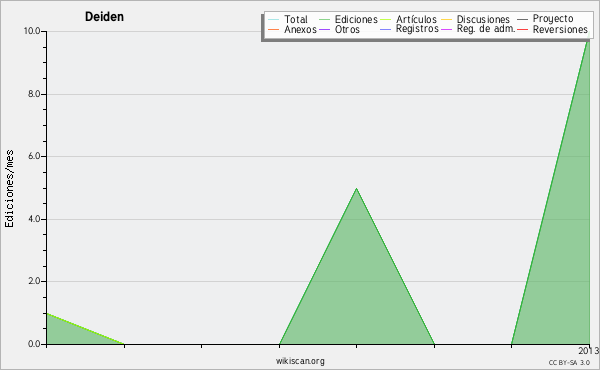Image resolution: width=600 pixels, height=370 pixels.
Task: Click the 8.0 y-axis value
Action: coord(34,94)
